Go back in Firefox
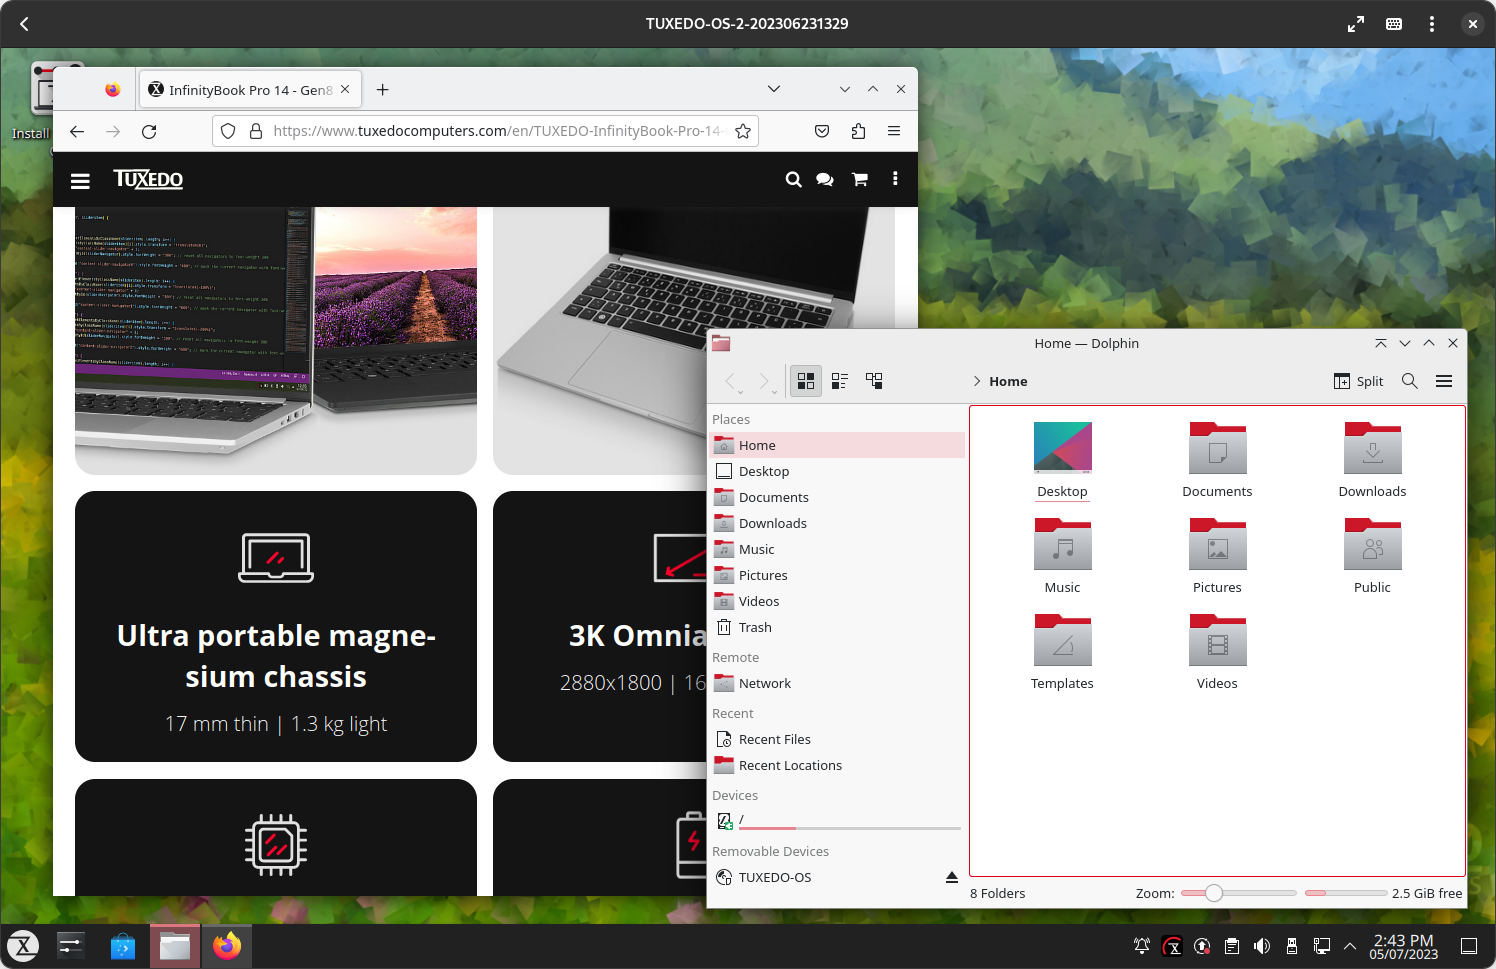 [x=77, y=131]
